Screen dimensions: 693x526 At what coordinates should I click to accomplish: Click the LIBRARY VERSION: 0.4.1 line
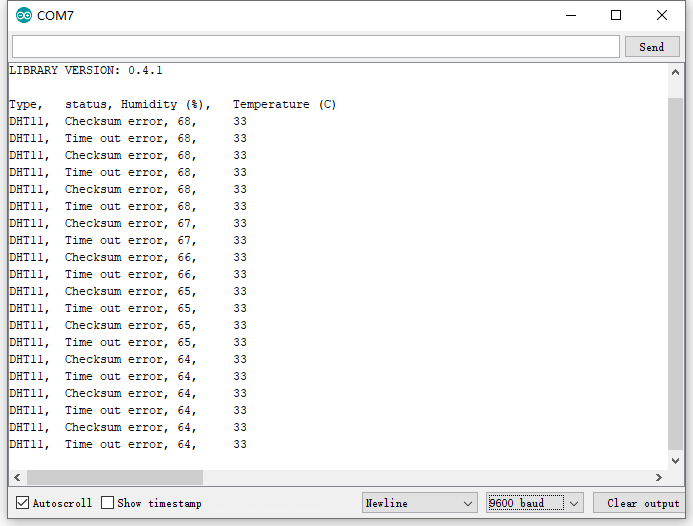[86, 70]
